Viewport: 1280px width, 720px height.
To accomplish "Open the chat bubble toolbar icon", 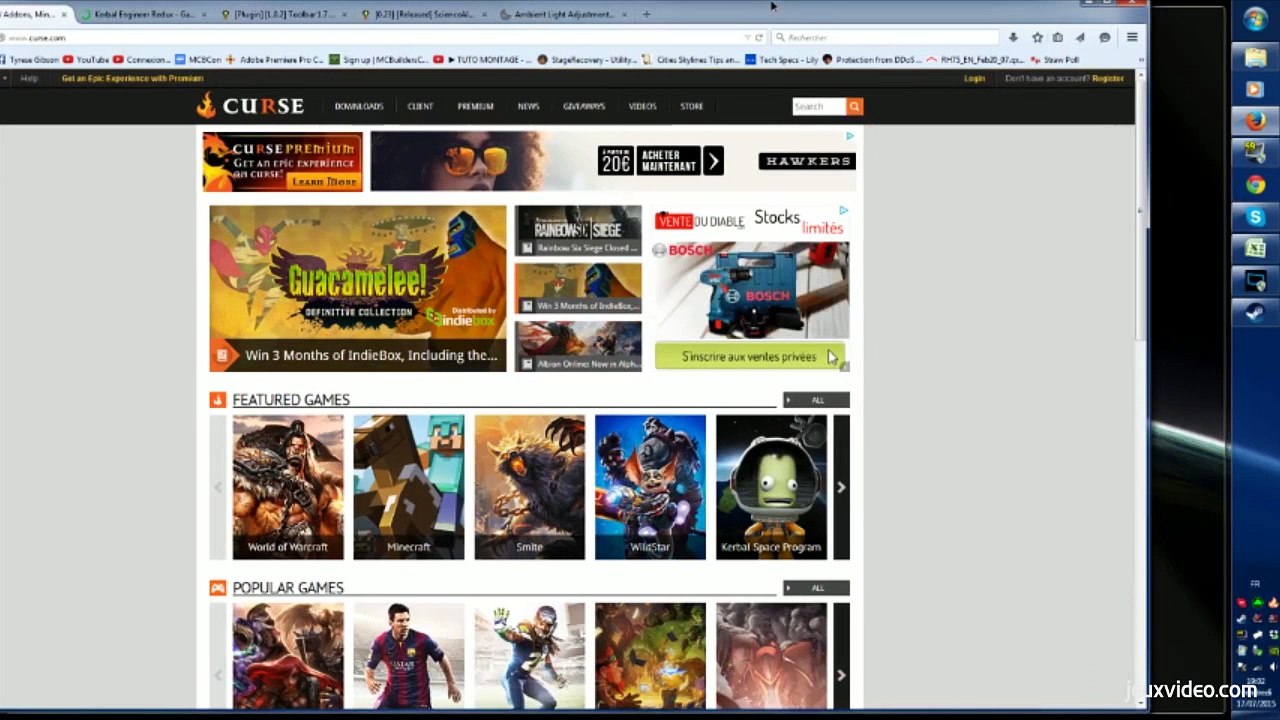I will click(x=1104, y=37).
